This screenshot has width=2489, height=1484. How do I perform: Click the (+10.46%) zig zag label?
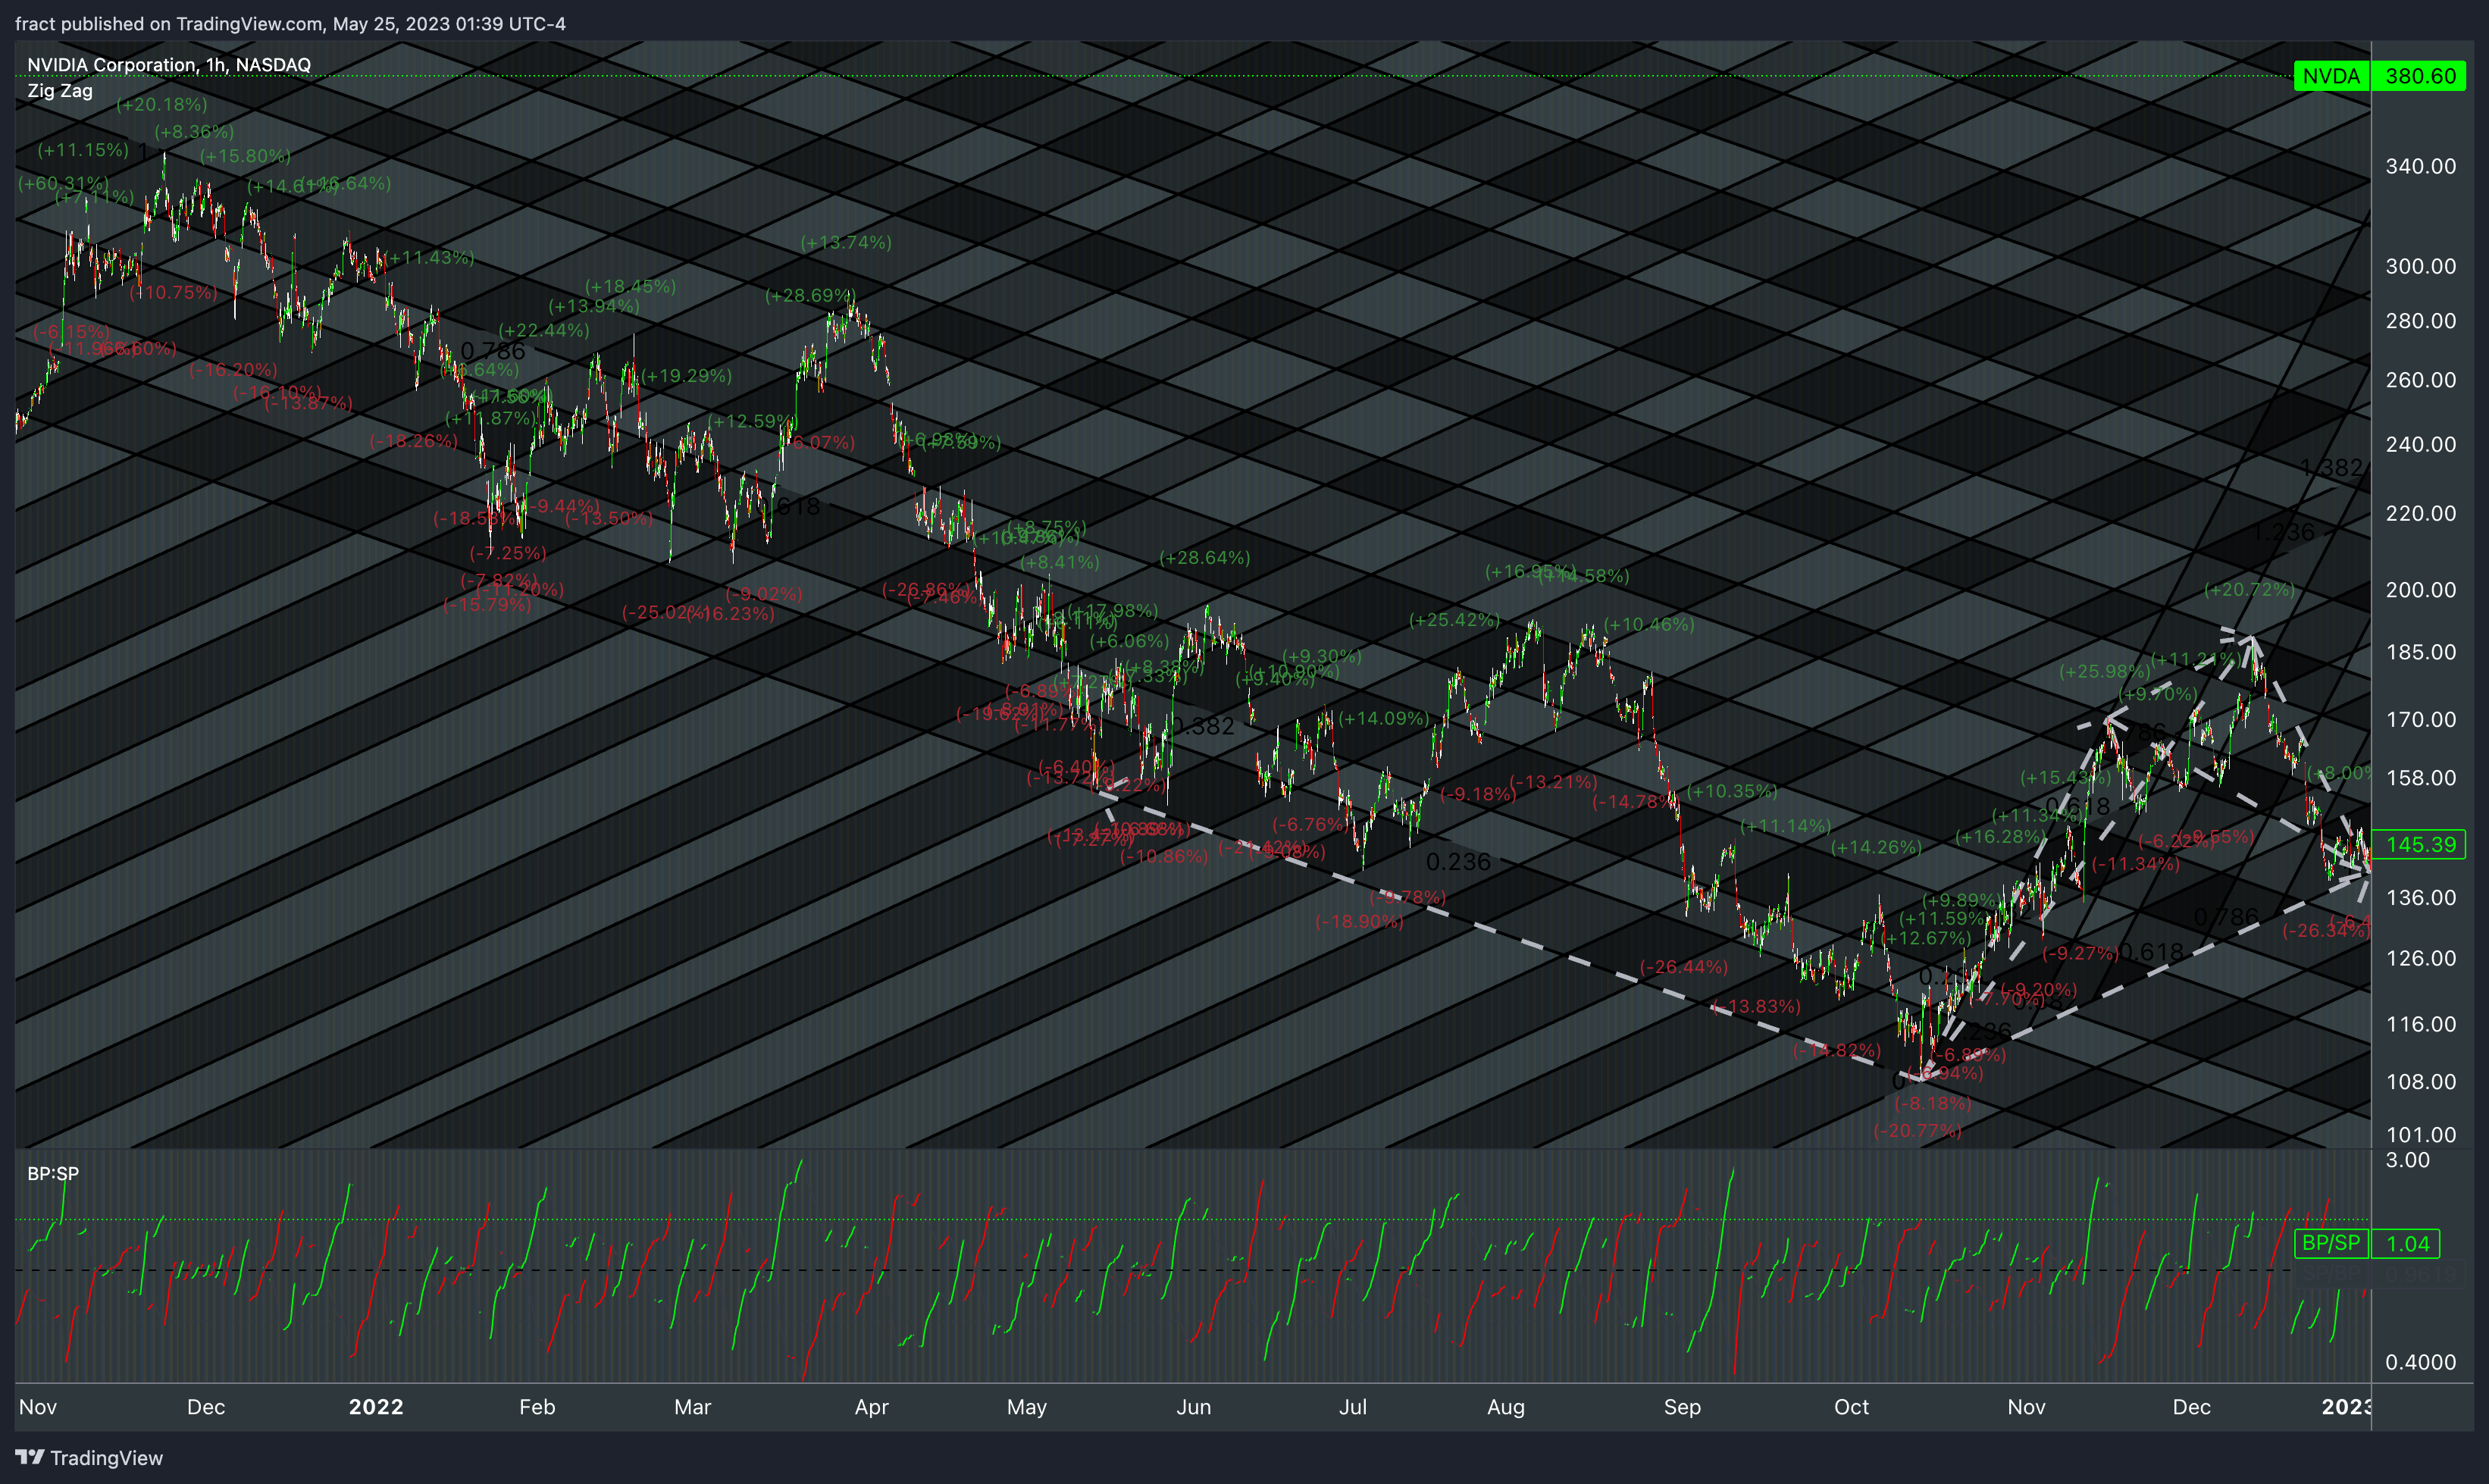click(x=1649, y=625)
